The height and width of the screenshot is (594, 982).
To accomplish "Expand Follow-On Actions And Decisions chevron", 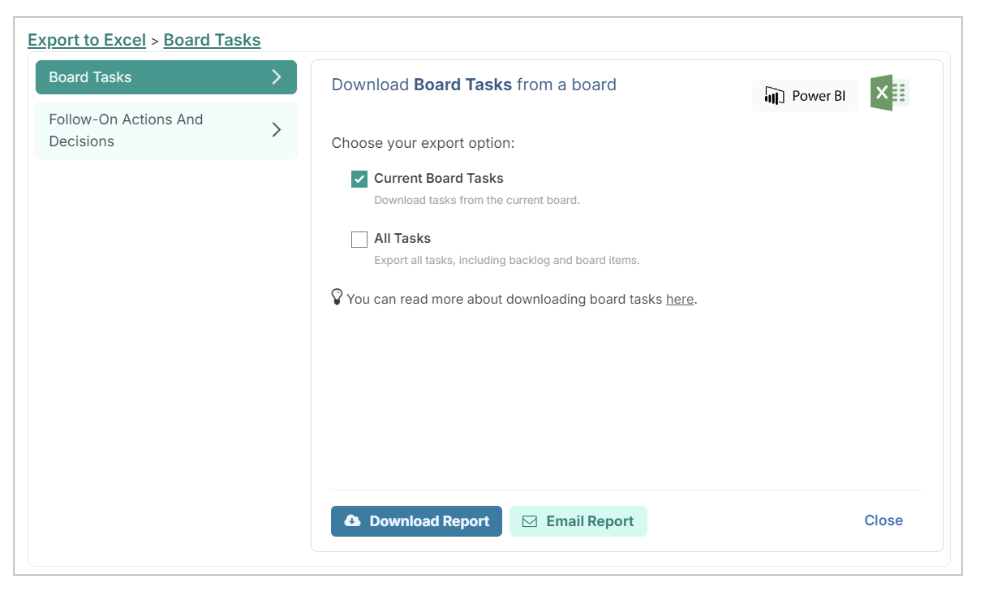I will [x=276, y=130].
